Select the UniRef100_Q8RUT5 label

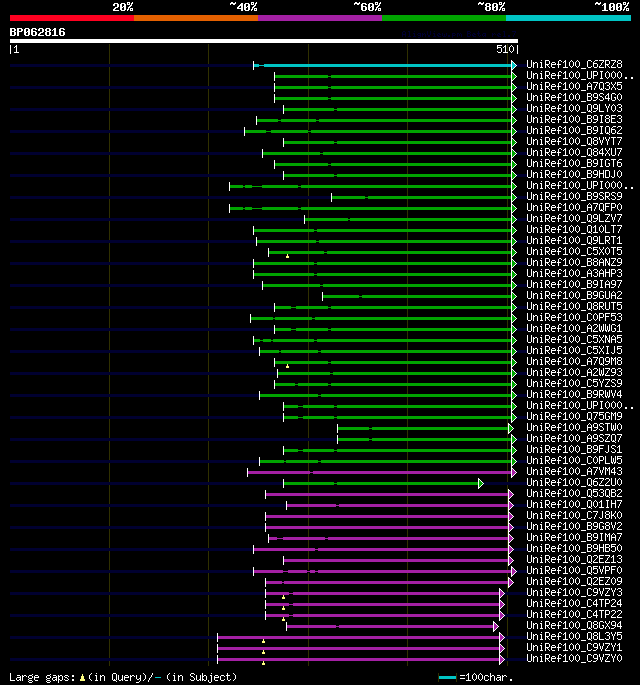point(574,307)
